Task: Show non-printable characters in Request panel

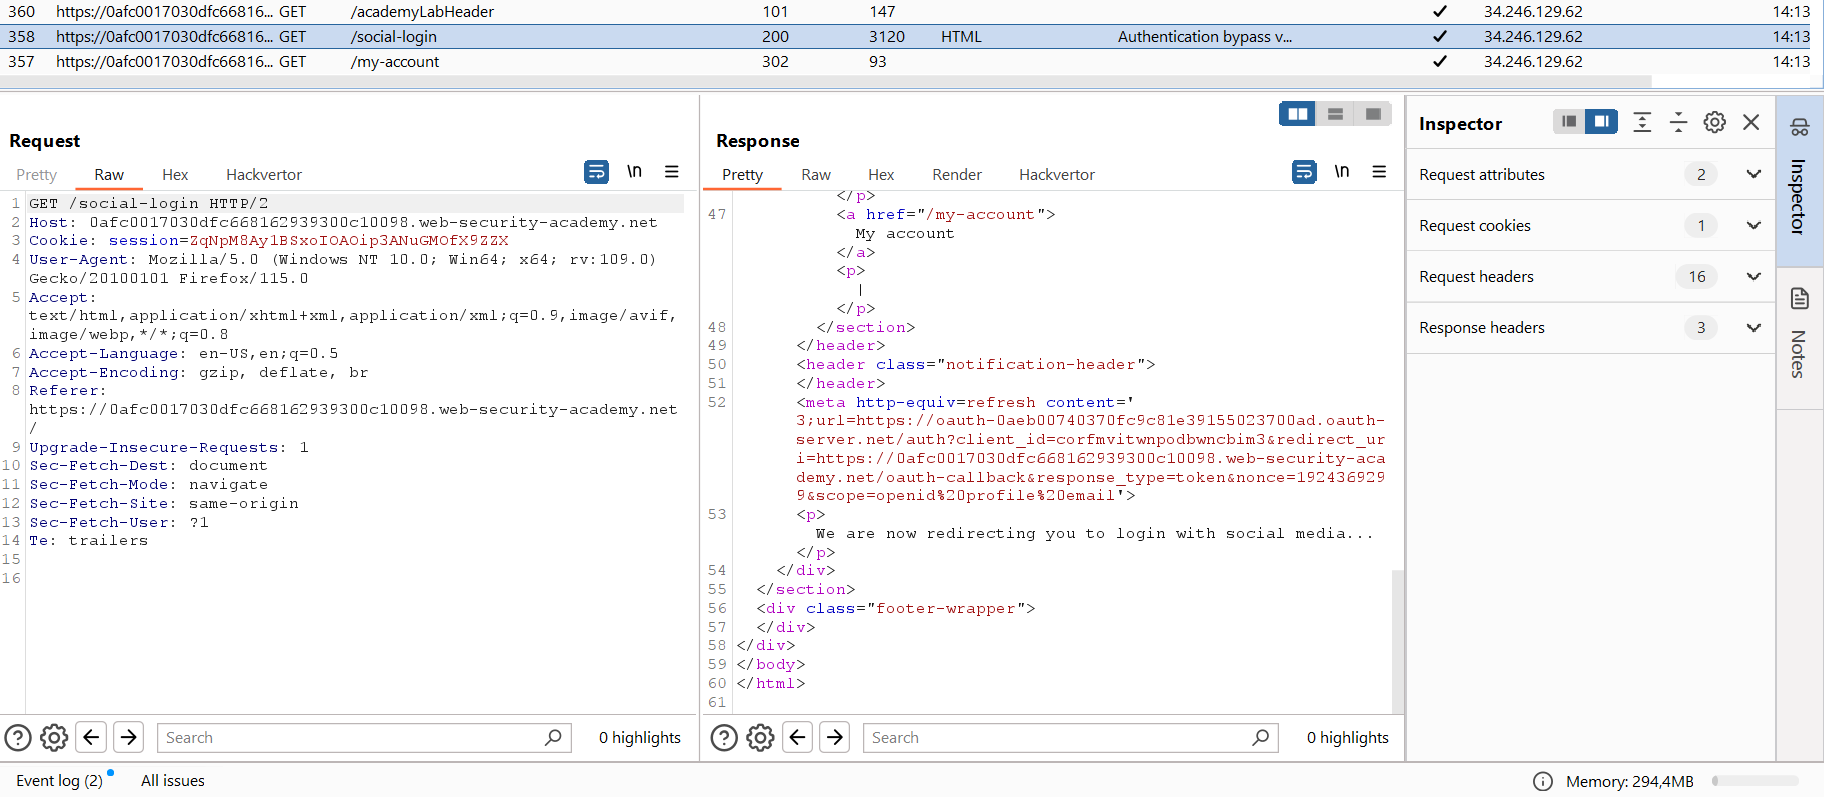Action: point(634,172)
